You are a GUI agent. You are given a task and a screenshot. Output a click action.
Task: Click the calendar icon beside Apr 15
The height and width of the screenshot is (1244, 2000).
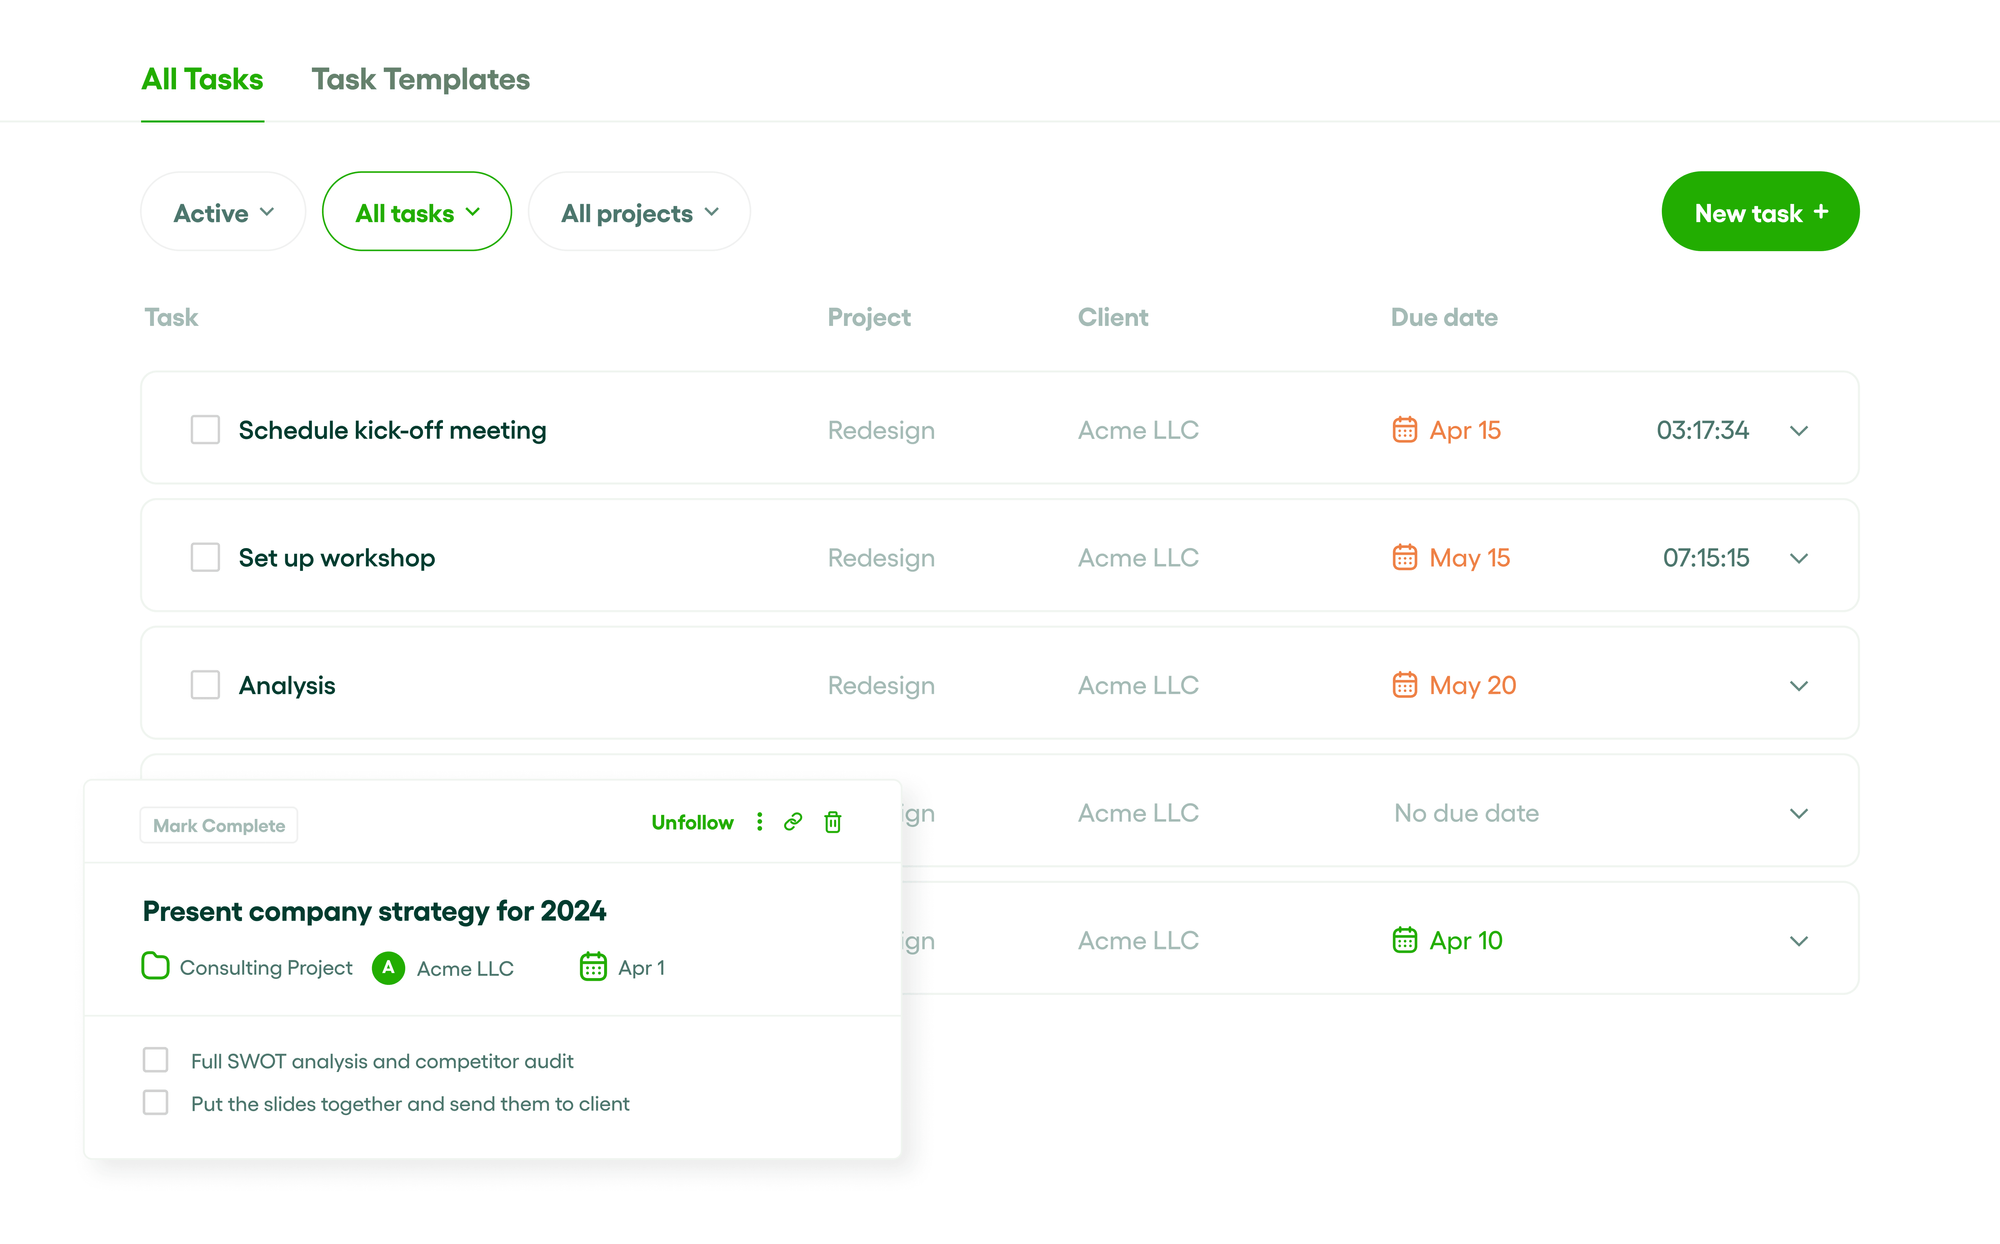coord(1405,429)
